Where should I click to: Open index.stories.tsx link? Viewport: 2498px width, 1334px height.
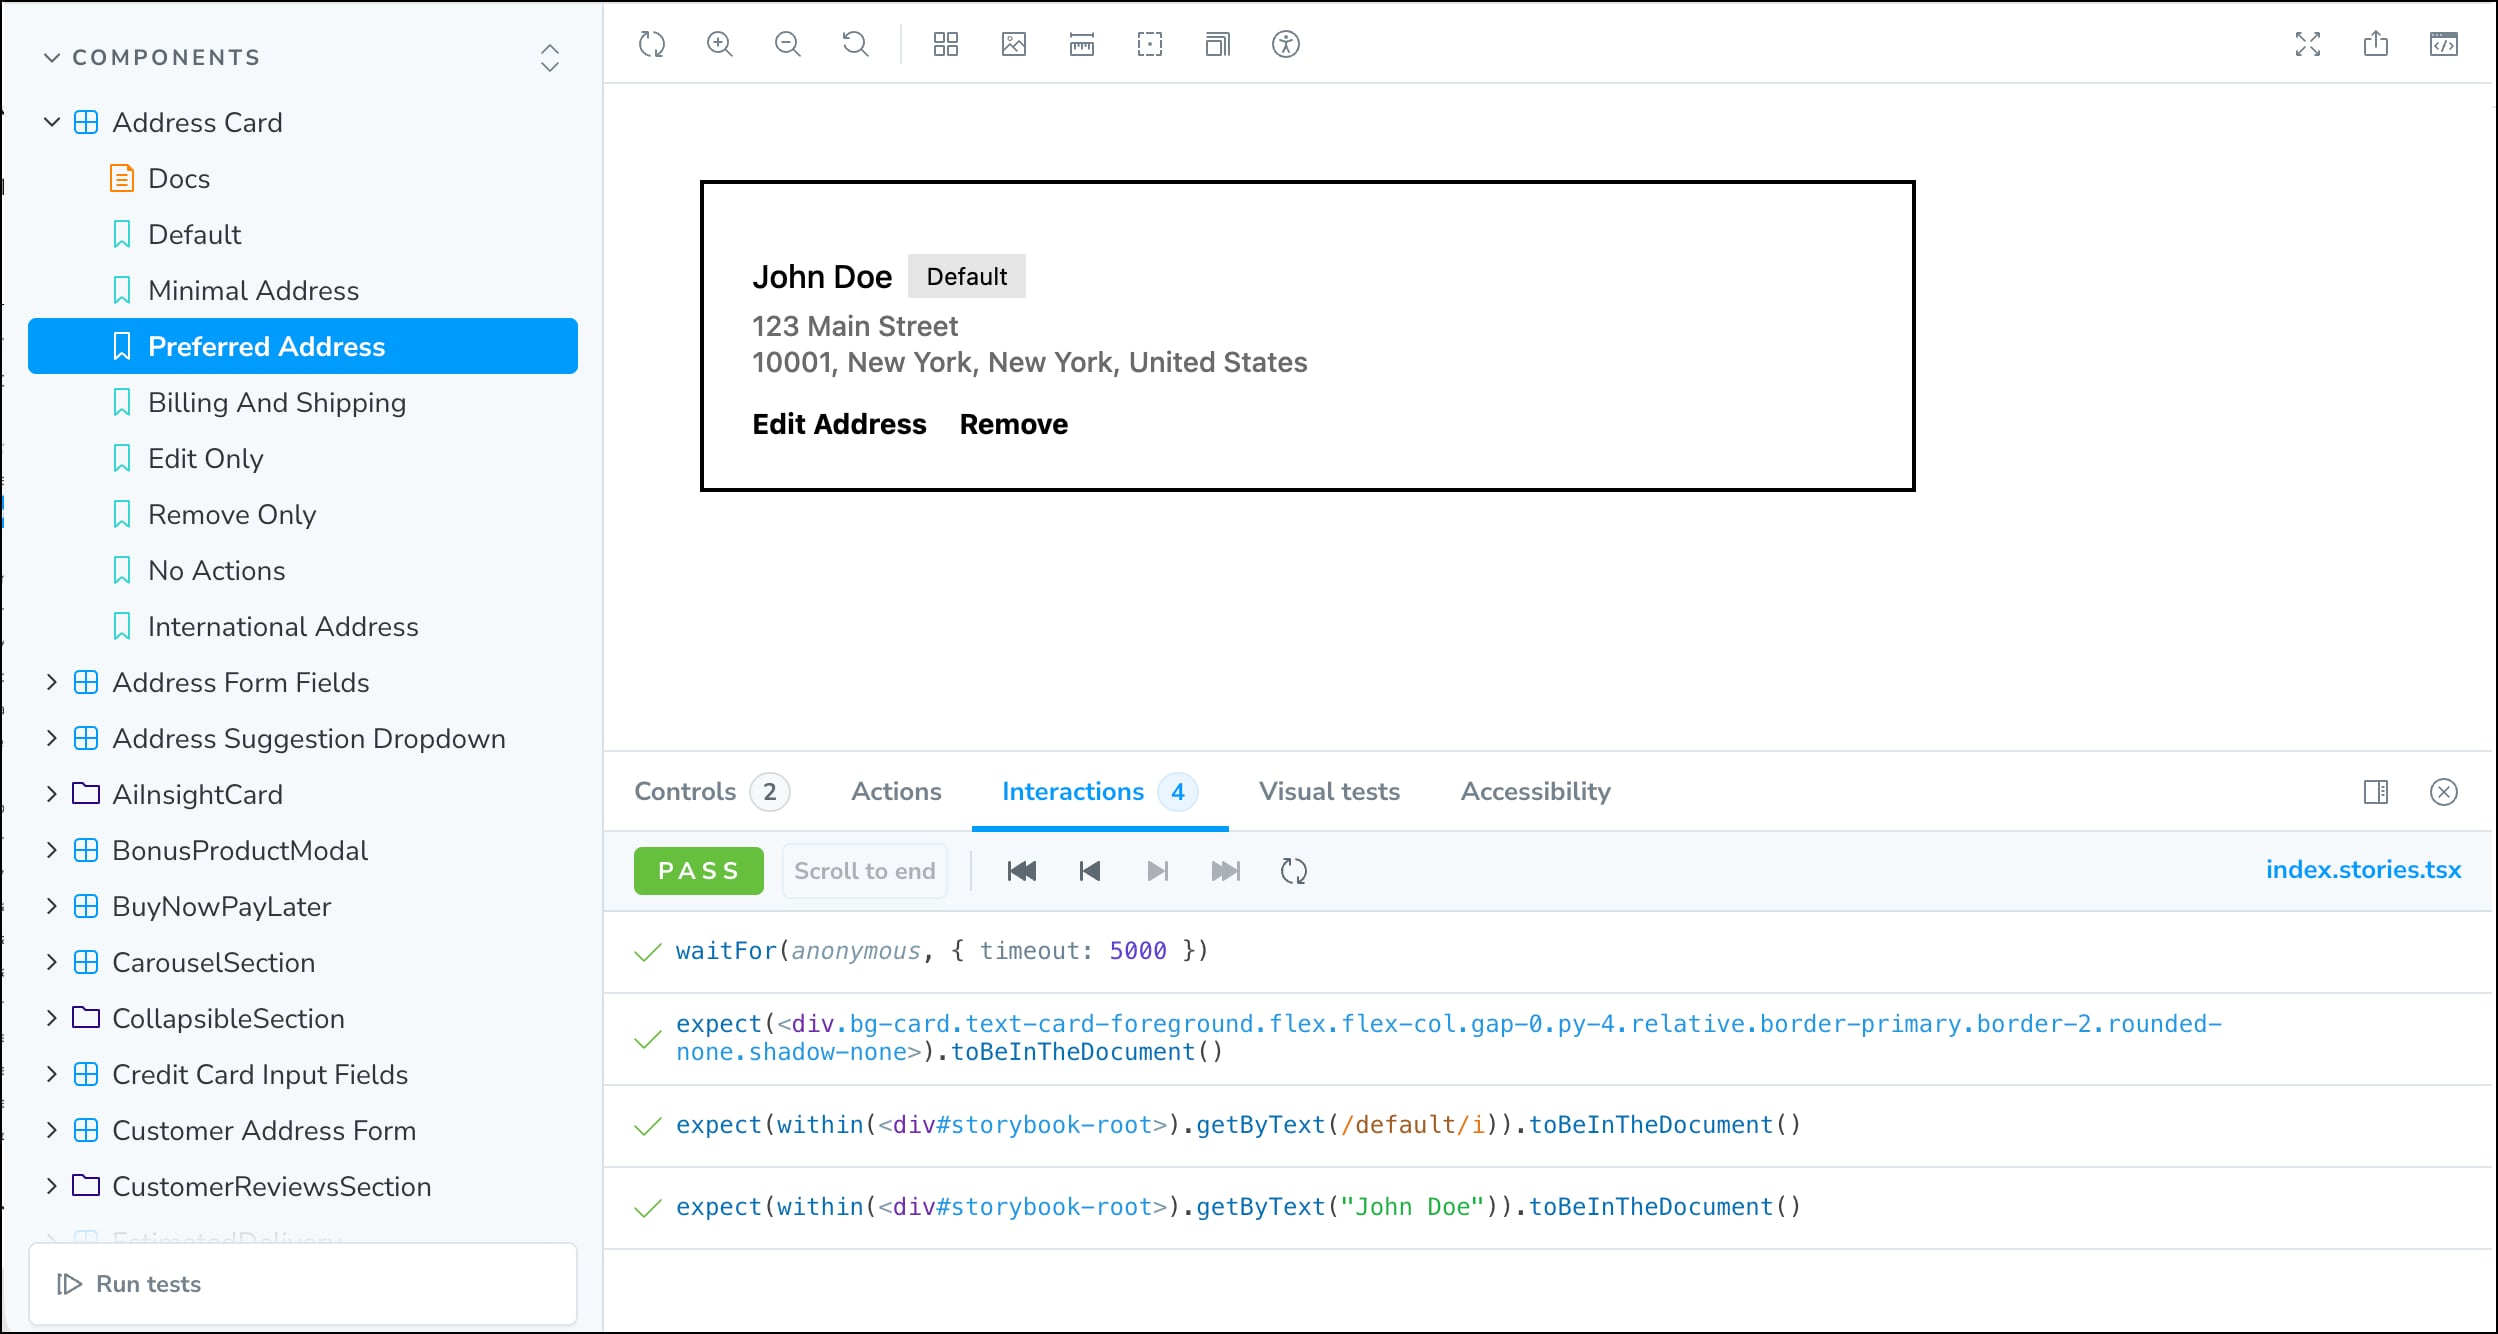2363,870
